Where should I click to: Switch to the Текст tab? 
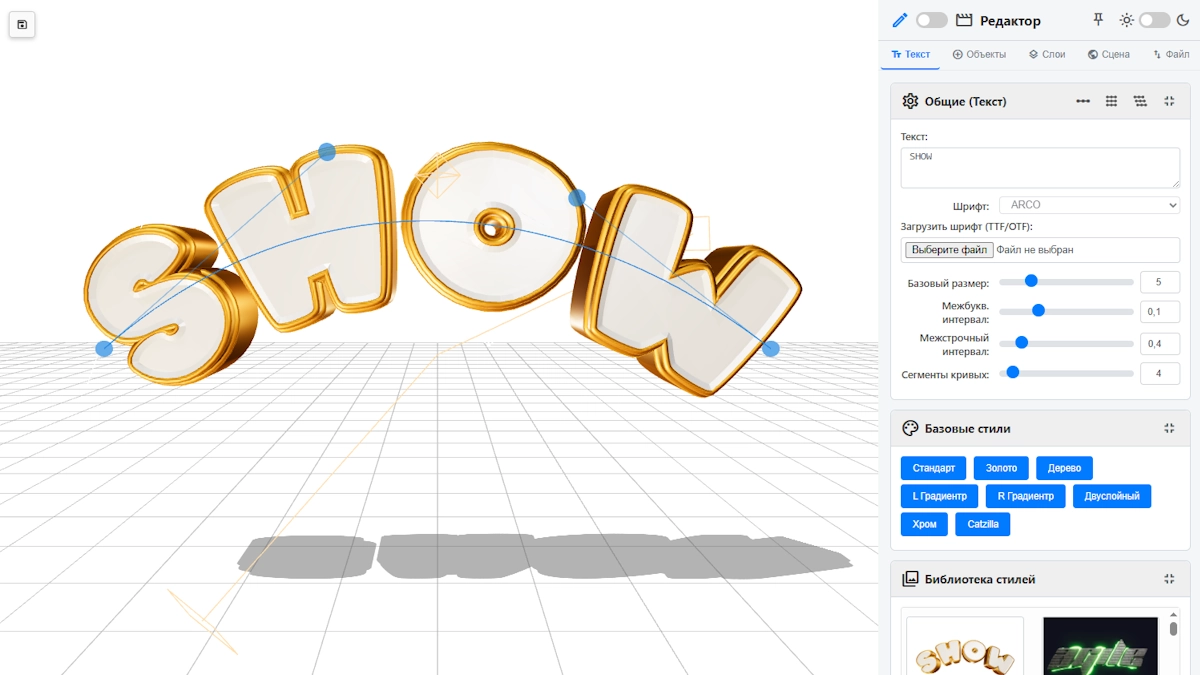click(x=910, y=54)
